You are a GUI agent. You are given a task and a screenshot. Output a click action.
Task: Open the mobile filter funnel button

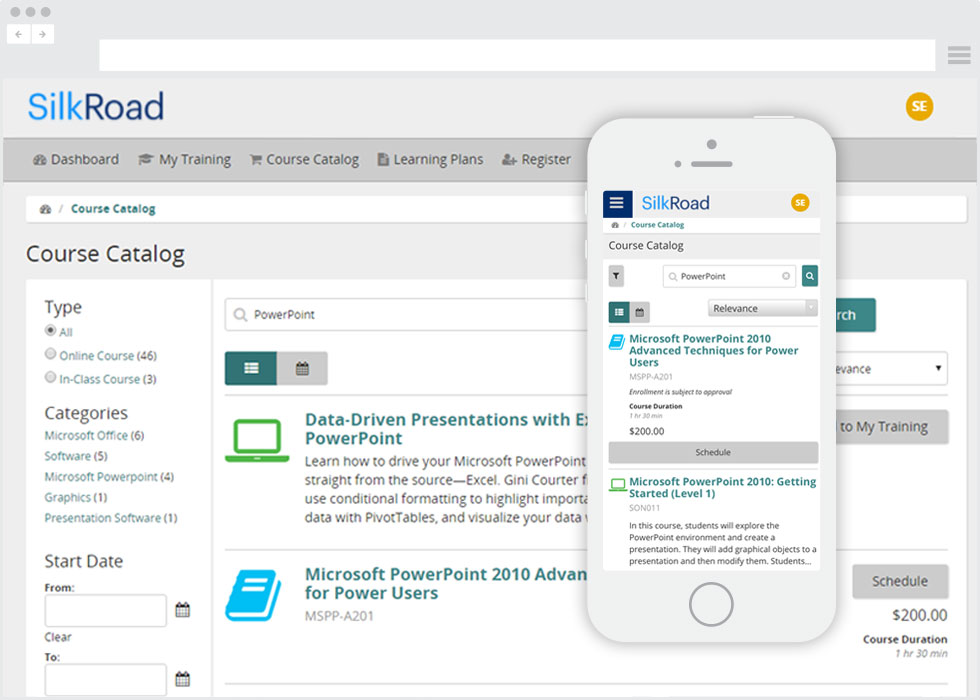pyautogui.click(x=616, y=276)
